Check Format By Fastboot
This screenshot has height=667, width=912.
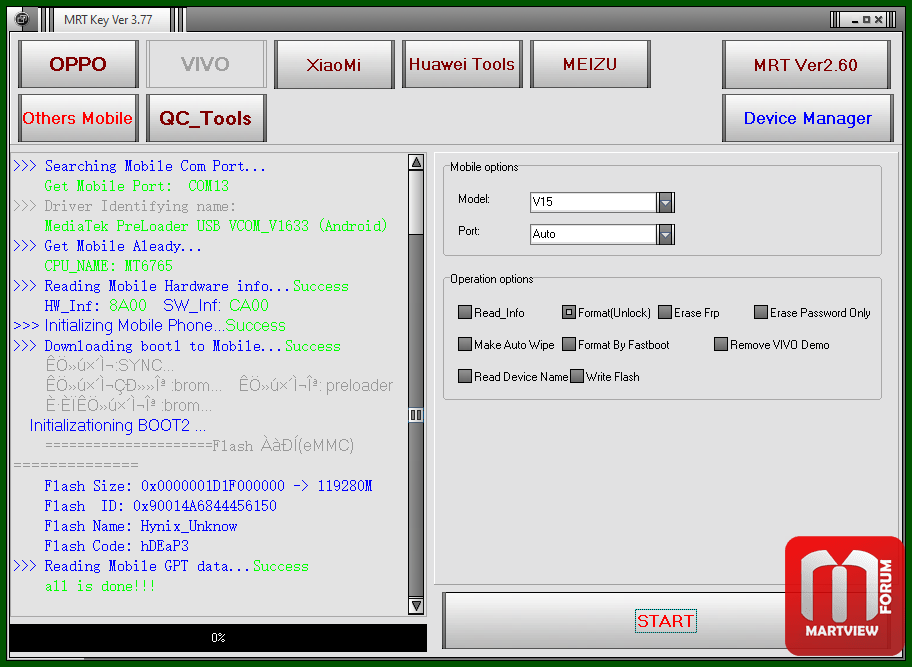click(569, 344)
